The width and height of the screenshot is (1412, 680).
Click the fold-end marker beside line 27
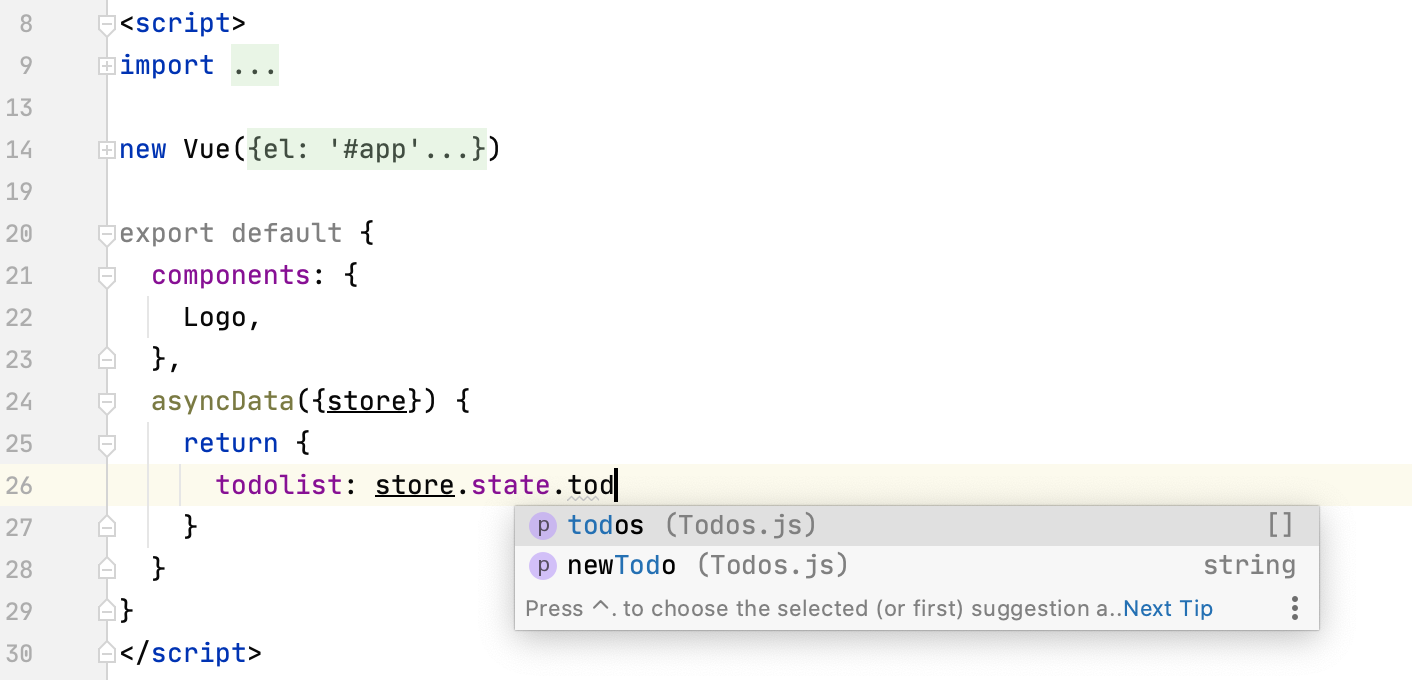click(x=106, y=527)
